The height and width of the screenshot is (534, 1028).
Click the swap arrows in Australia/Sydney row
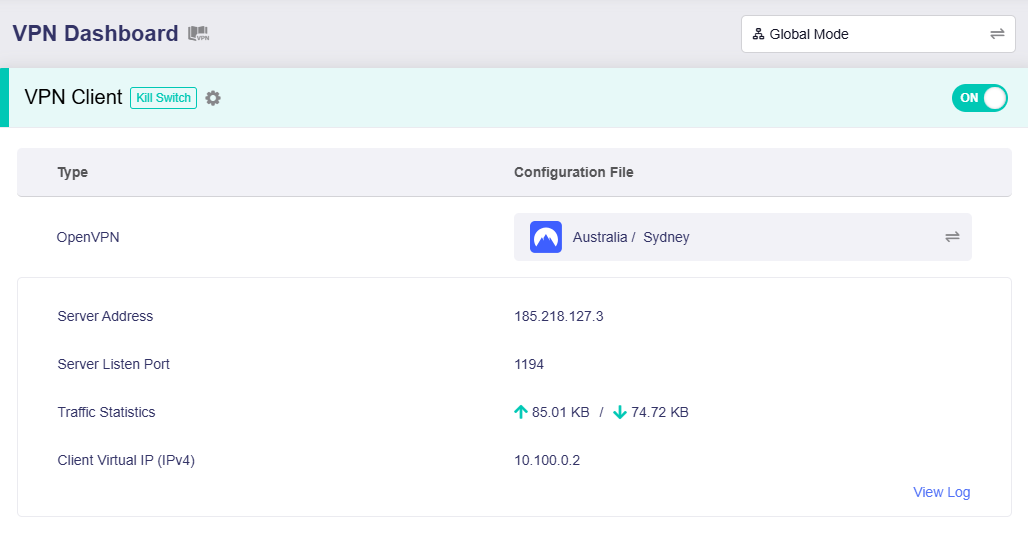click(x=952, y=237)
